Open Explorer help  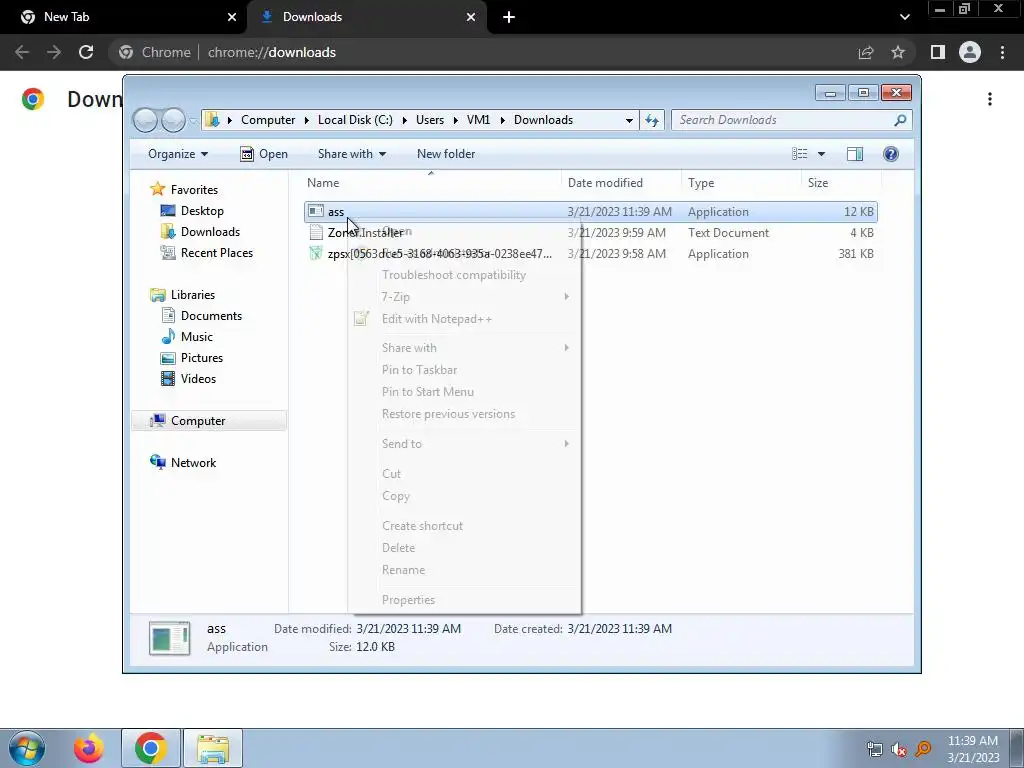pyautogui.click(x=891, y=154)
